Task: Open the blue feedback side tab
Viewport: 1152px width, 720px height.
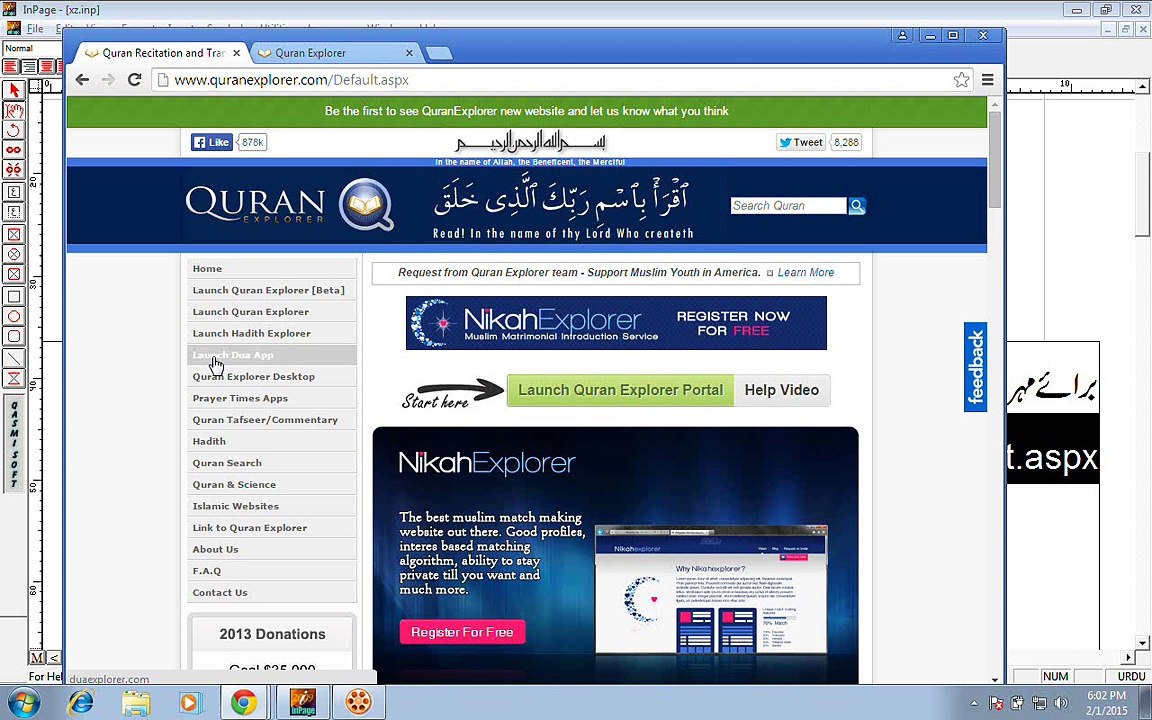Action: [x=975, y=367]
